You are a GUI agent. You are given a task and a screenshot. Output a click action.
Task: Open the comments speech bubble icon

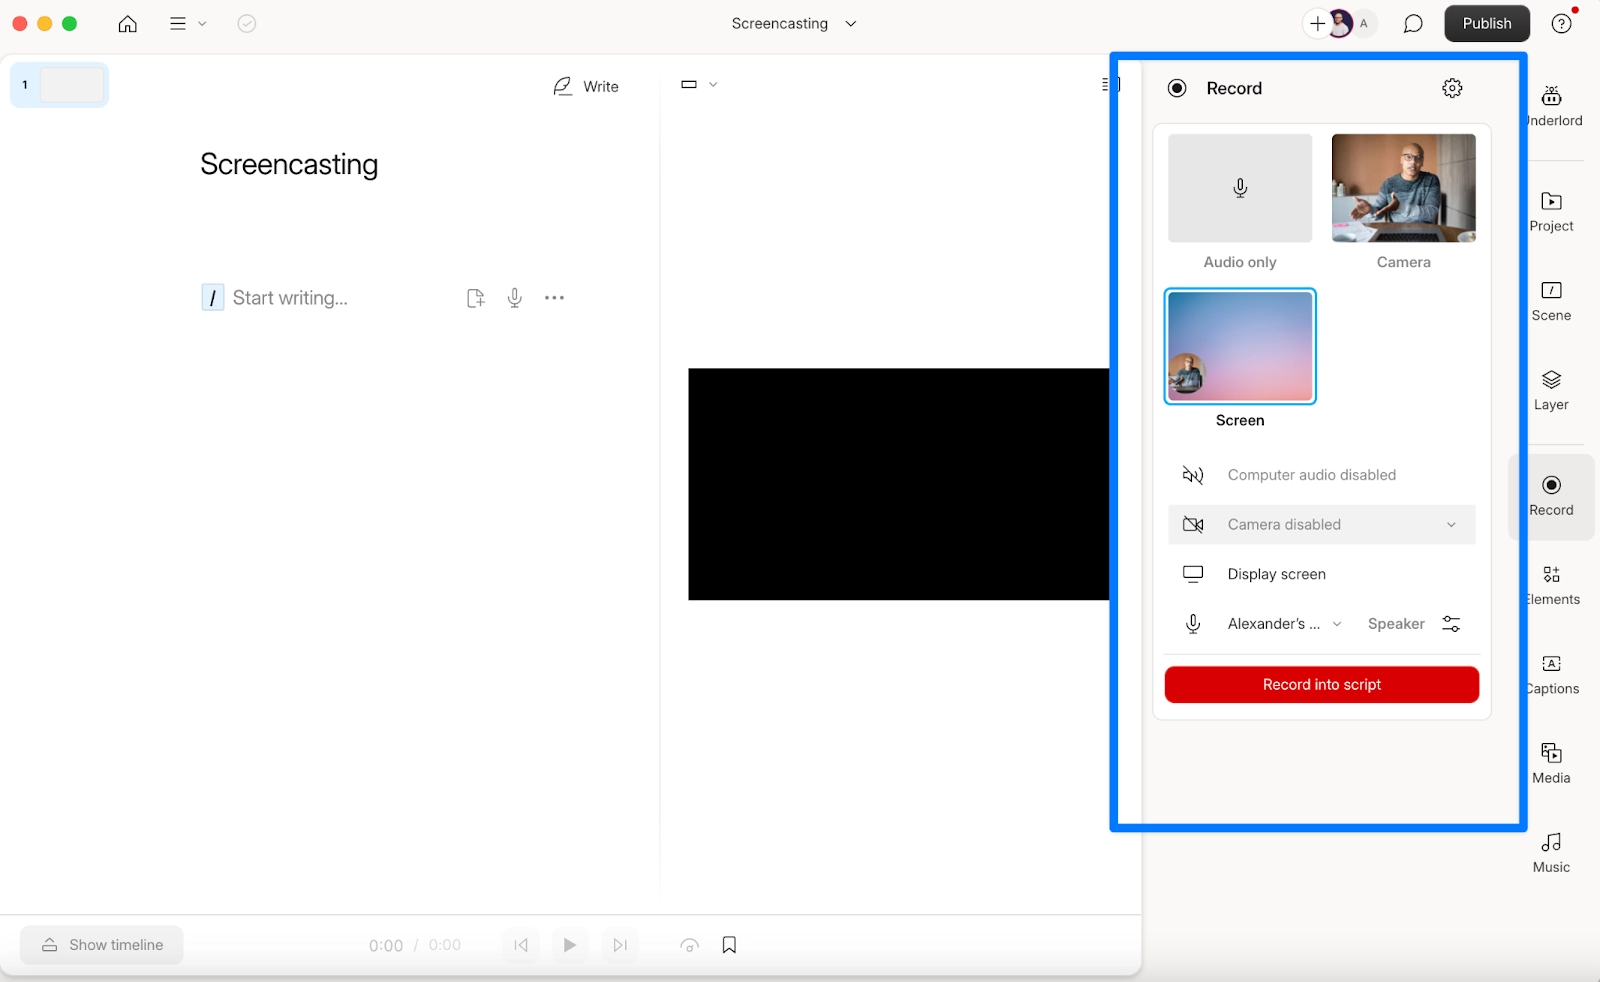[1412, 24]
